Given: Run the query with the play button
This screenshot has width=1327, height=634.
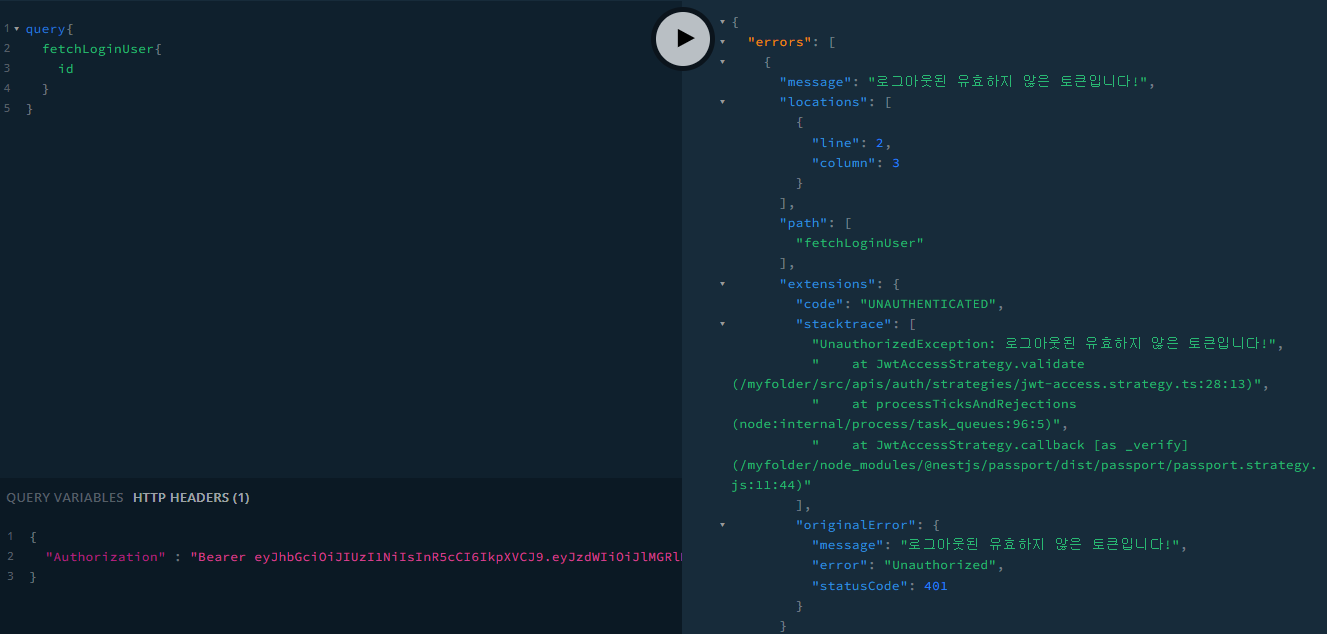Looking at the screenshot, I should tap(683, 38).
